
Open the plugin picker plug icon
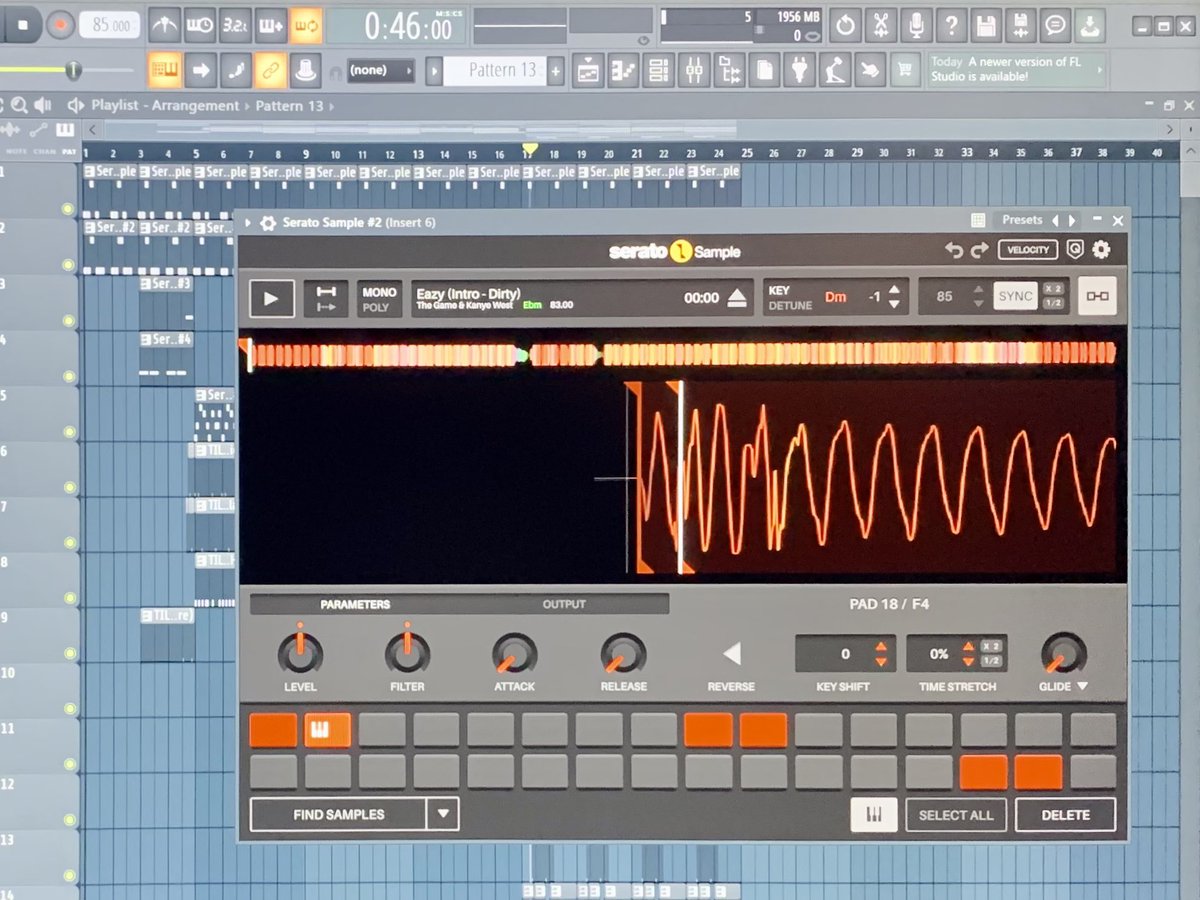(799, 70)
